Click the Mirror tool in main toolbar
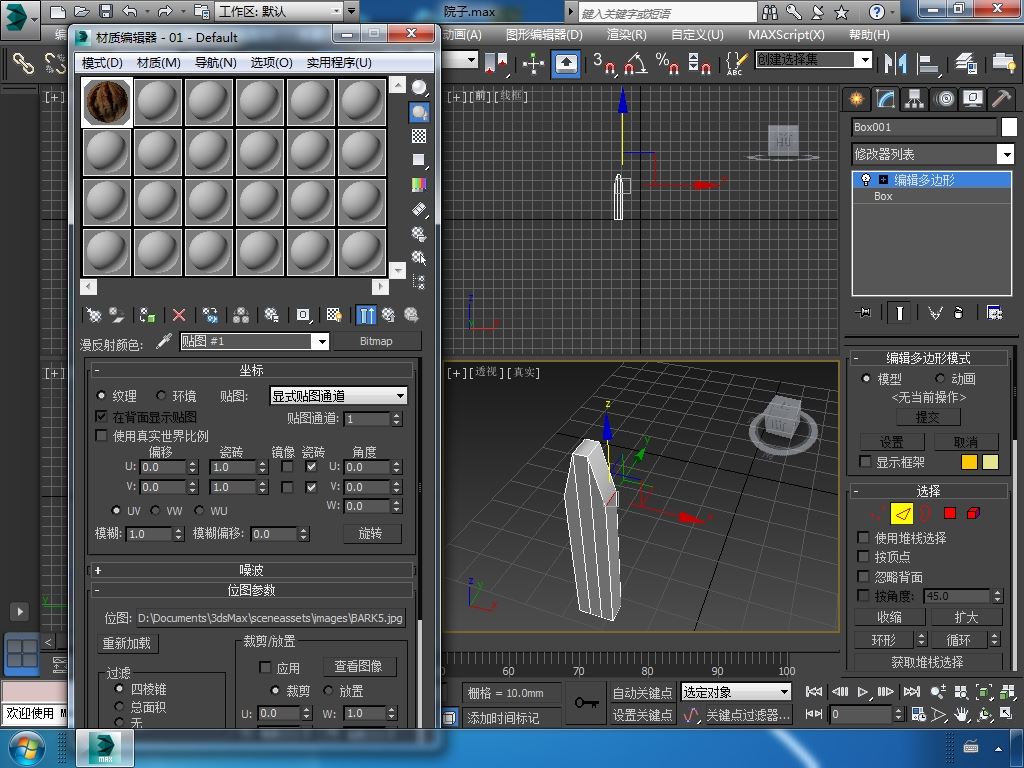Screen dimensions: 1024x768 click(895, 63)
